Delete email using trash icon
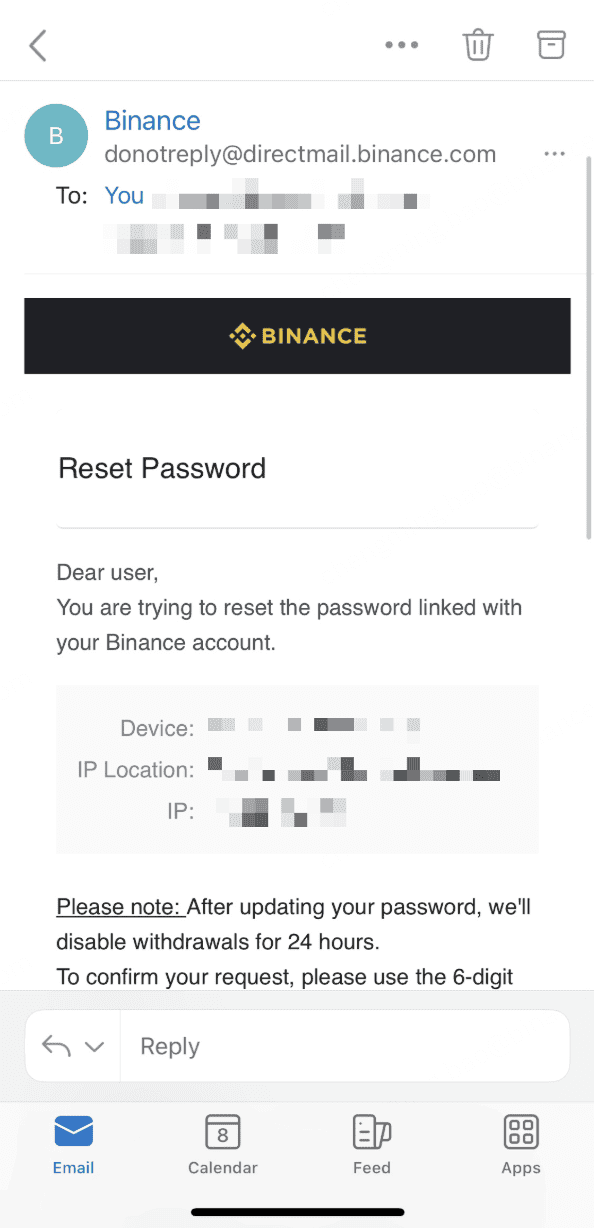 click(478, 45)
